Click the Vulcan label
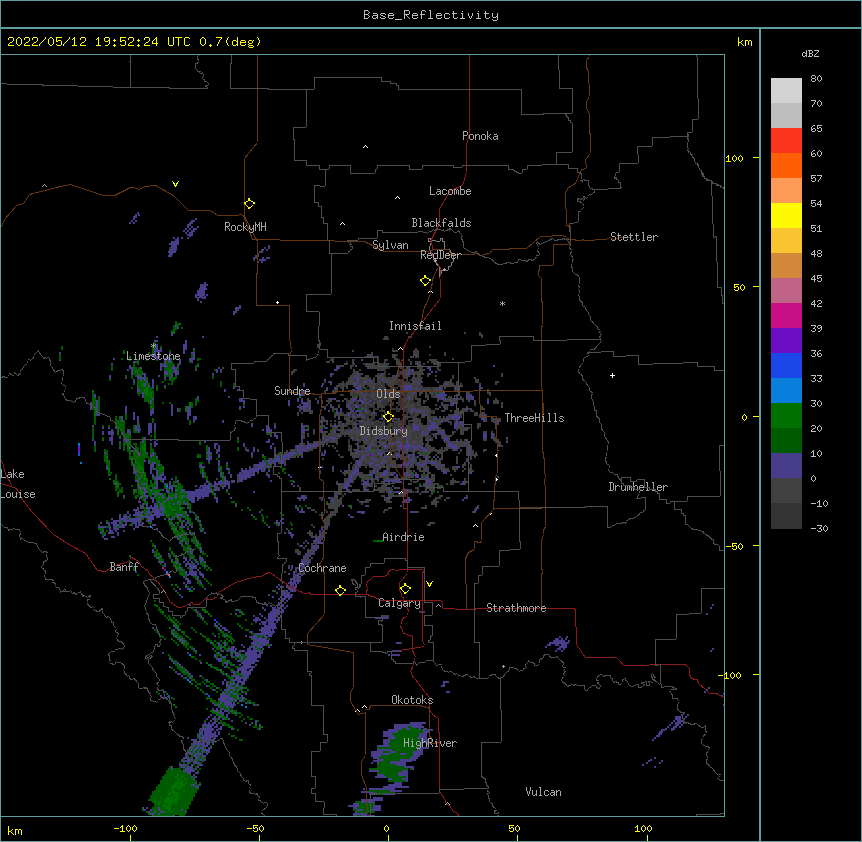The height and width of the screenshot is (842, 862). click(543, 792)
